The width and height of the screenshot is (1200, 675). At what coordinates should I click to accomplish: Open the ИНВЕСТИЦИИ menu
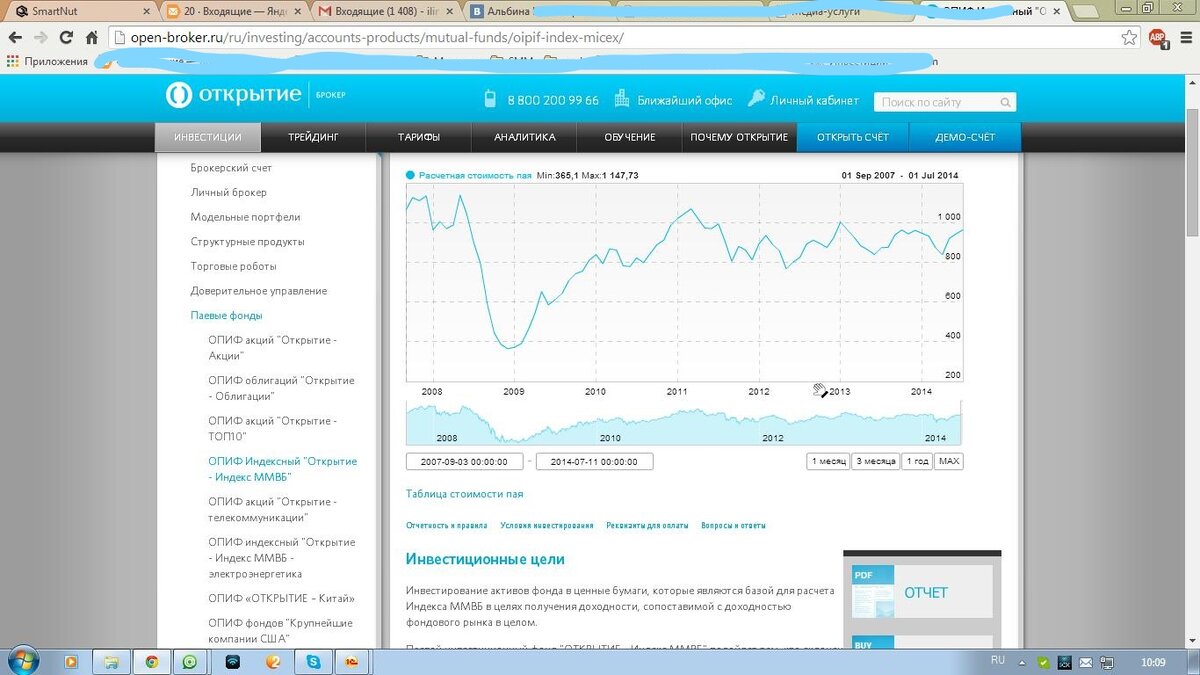(x=208, y=137)
